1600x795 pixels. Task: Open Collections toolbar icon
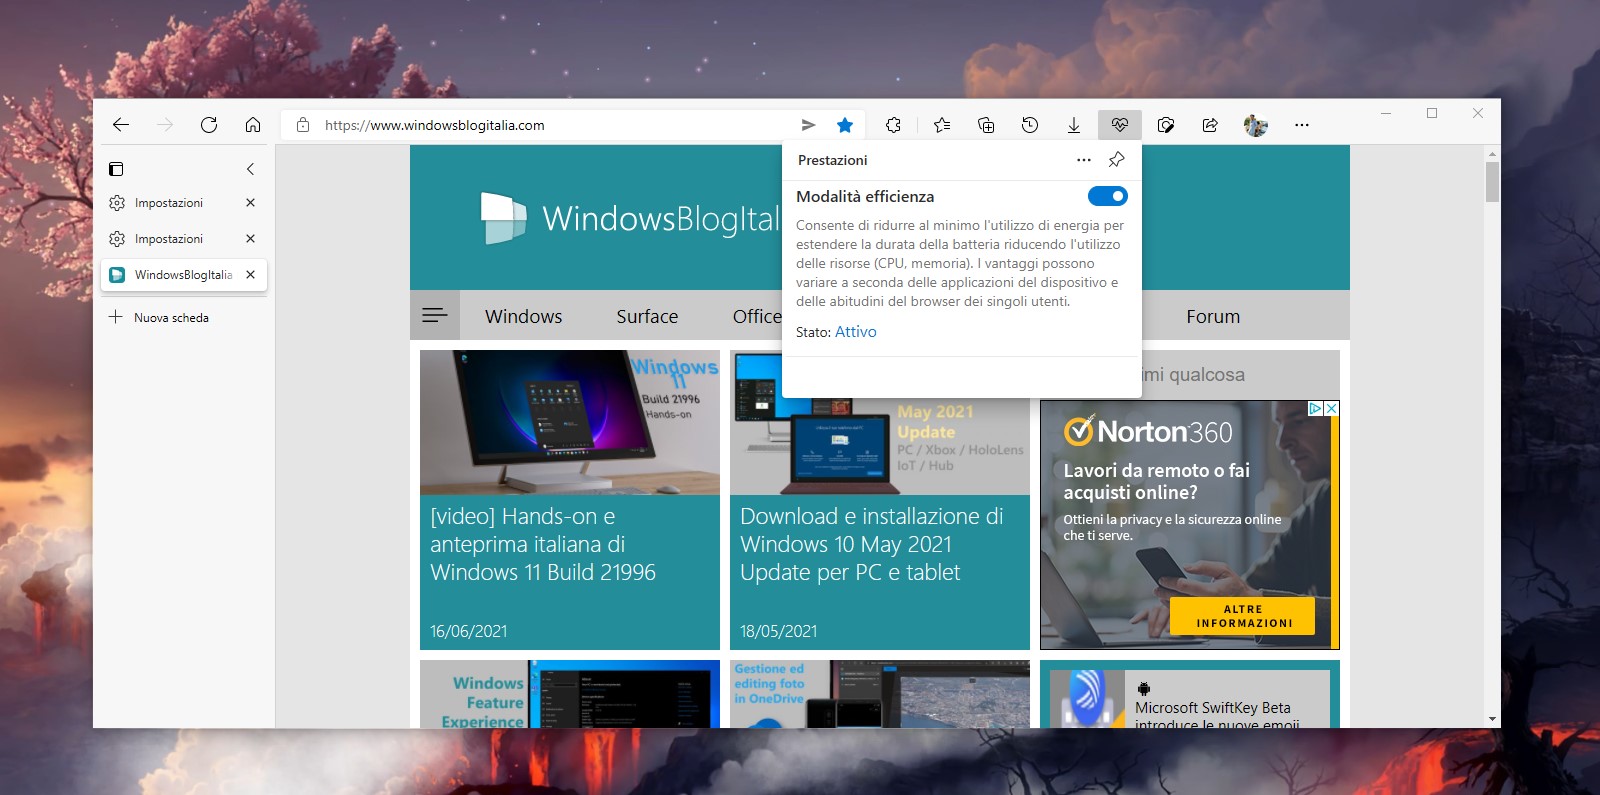[x=986, y=125]
